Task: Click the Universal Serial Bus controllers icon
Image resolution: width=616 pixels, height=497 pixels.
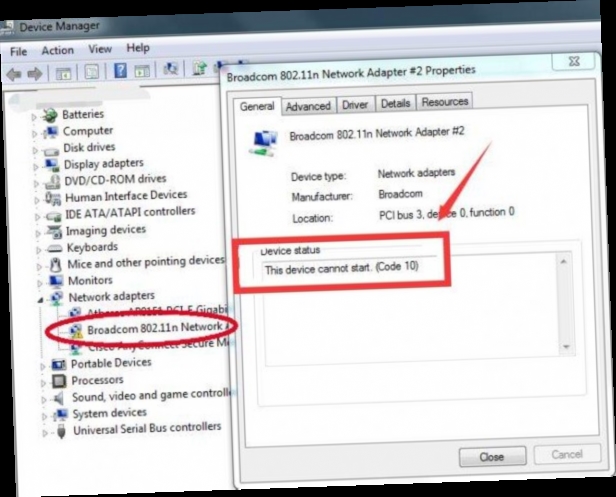Action: click(x=61, y=431)
